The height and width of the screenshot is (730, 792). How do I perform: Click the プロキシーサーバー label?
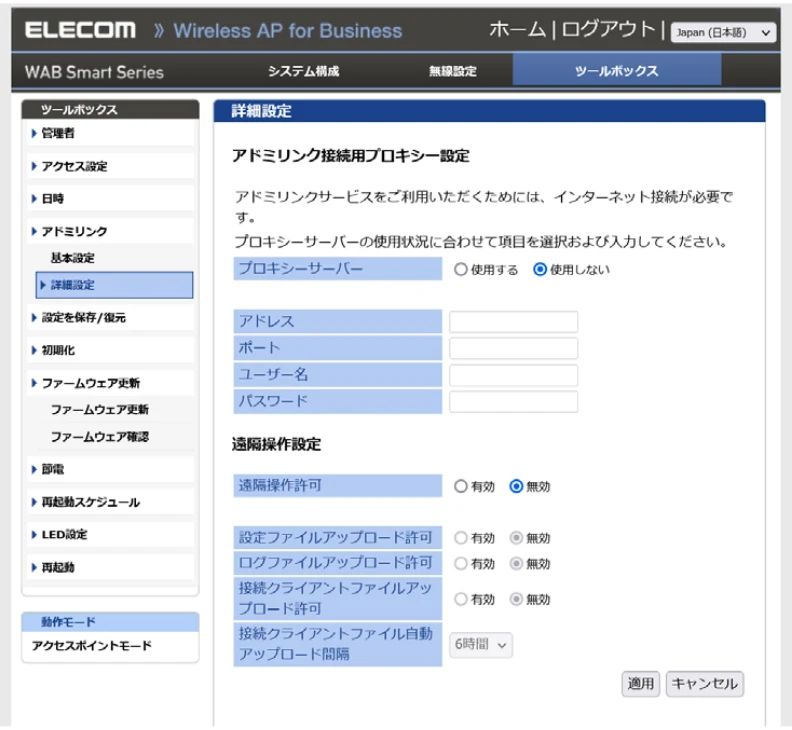point(337,268)
